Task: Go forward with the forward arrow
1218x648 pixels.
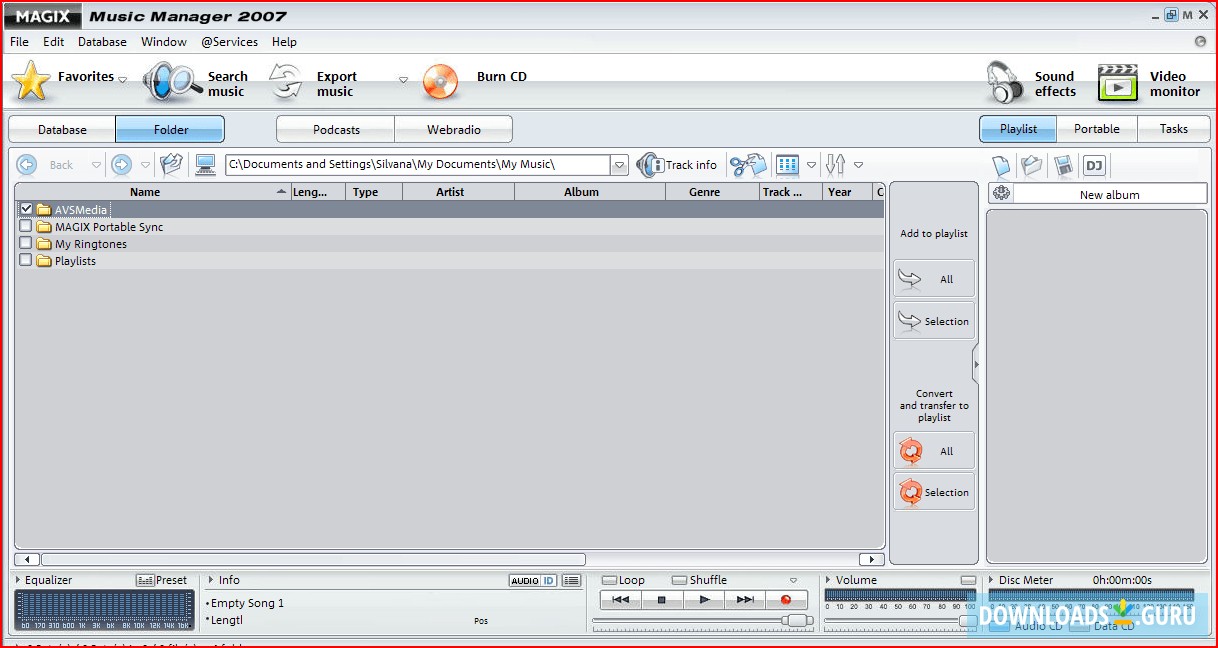Action: pos(121,165)
